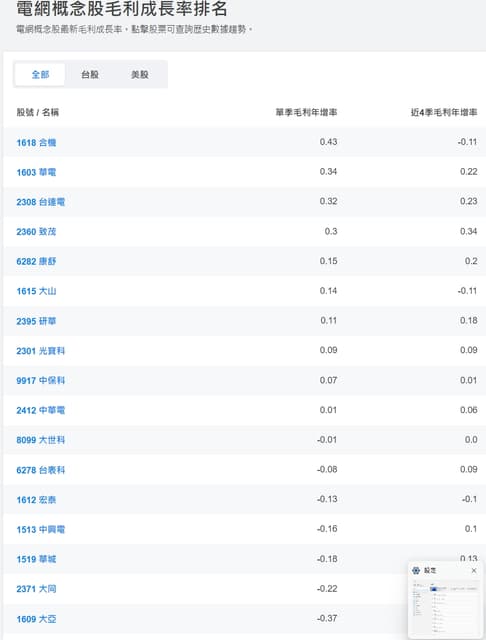Open stock link 1612
The height and width of the screenshot is (640, 486).
click(36, 500)
